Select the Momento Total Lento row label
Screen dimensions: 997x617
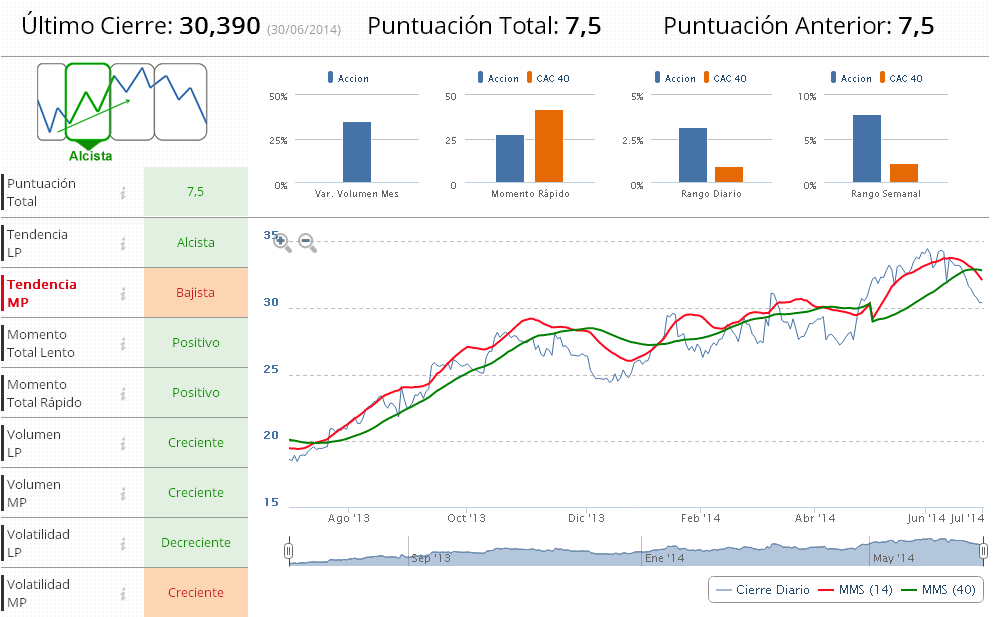41,343
